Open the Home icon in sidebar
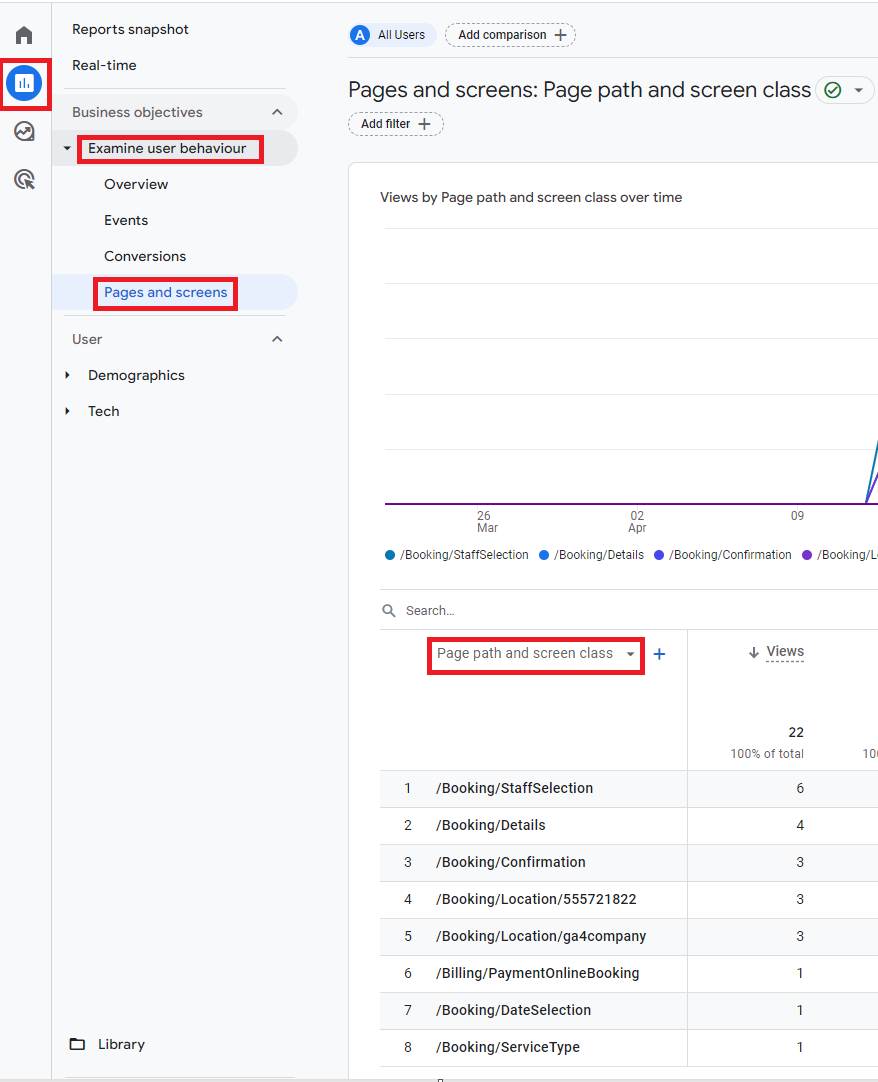 tap(24, 35)
